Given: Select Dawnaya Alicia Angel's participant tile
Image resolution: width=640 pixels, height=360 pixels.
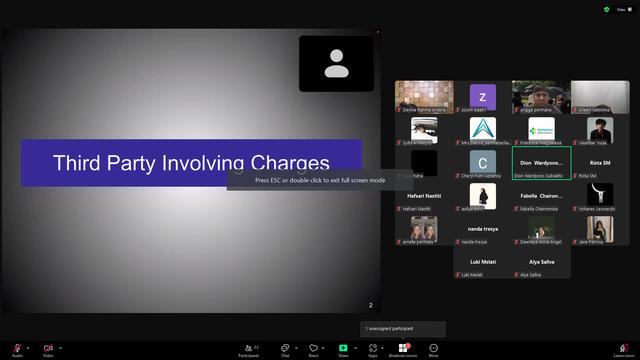Looking at the screenshot, I should pos(541,229).
